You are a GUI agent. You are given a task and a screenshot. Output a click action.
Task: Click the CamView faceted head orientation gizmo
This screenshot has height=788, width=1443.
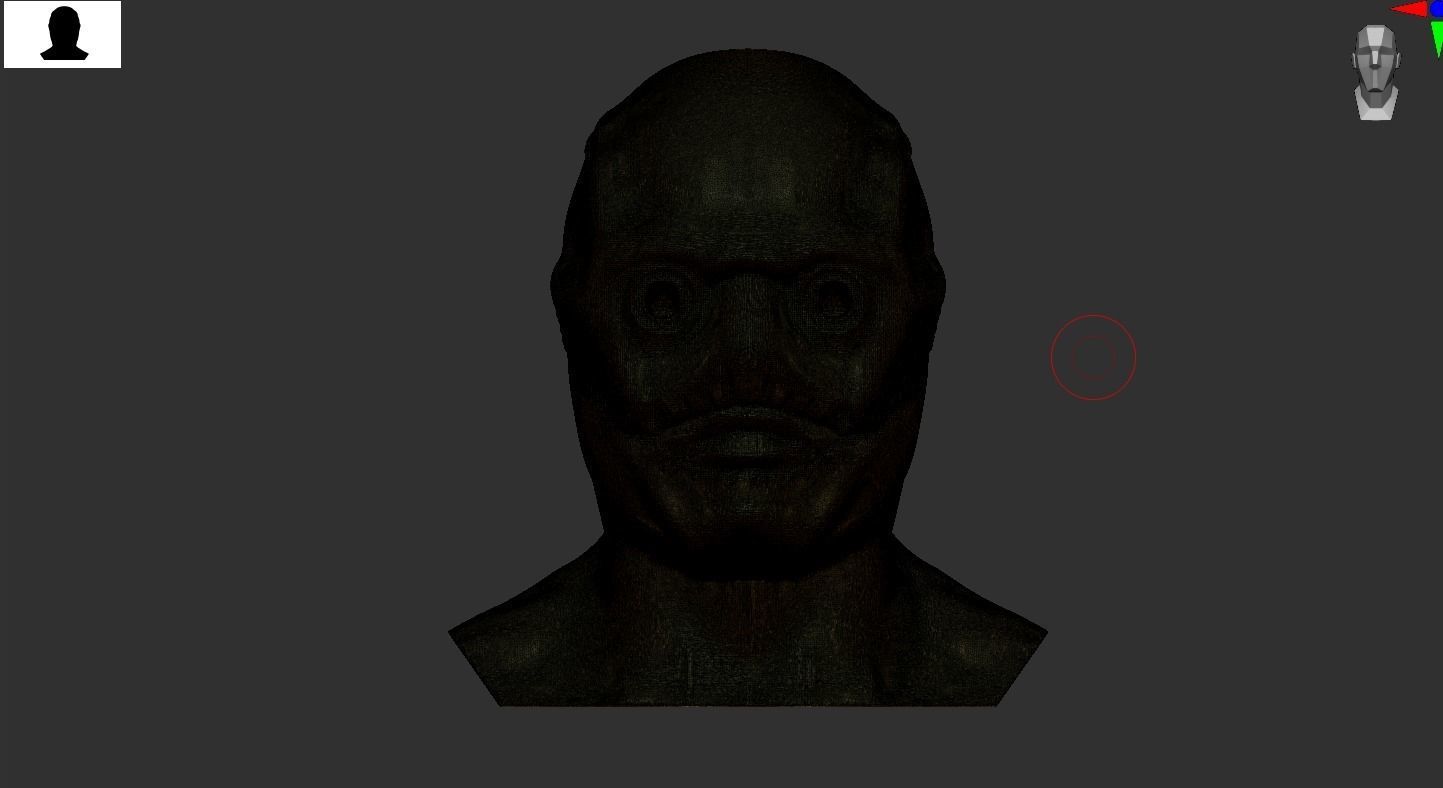click(x=1376, y=72)
